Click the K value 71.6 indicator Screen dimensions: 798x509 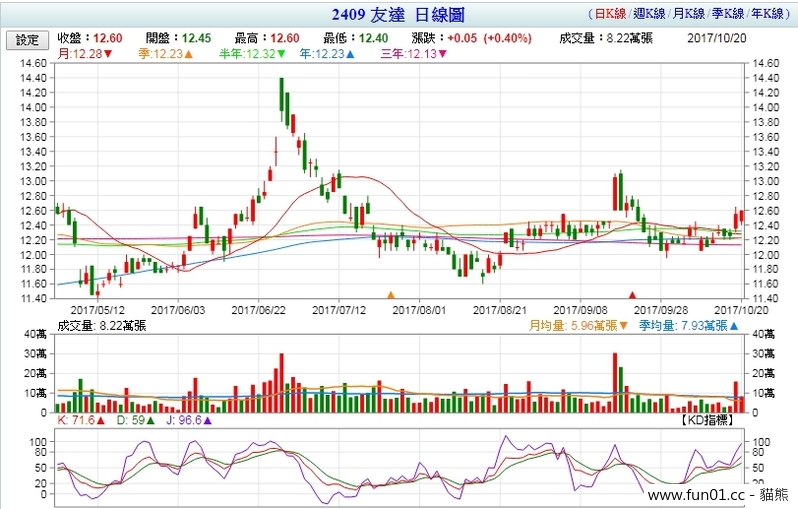click(80, 421)
